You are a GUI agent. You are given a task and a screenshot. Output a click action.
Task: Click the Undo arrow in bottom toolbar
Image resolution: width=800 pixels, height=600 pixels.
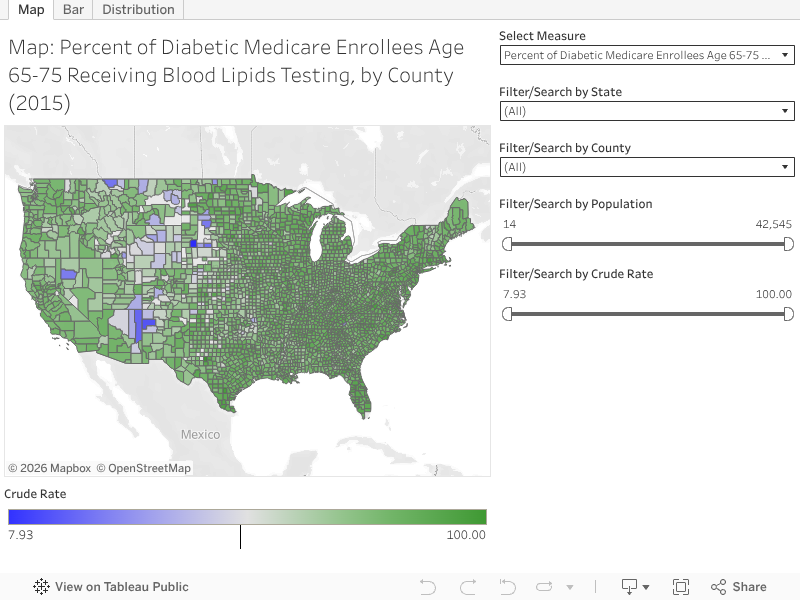(x=426, y=587)
